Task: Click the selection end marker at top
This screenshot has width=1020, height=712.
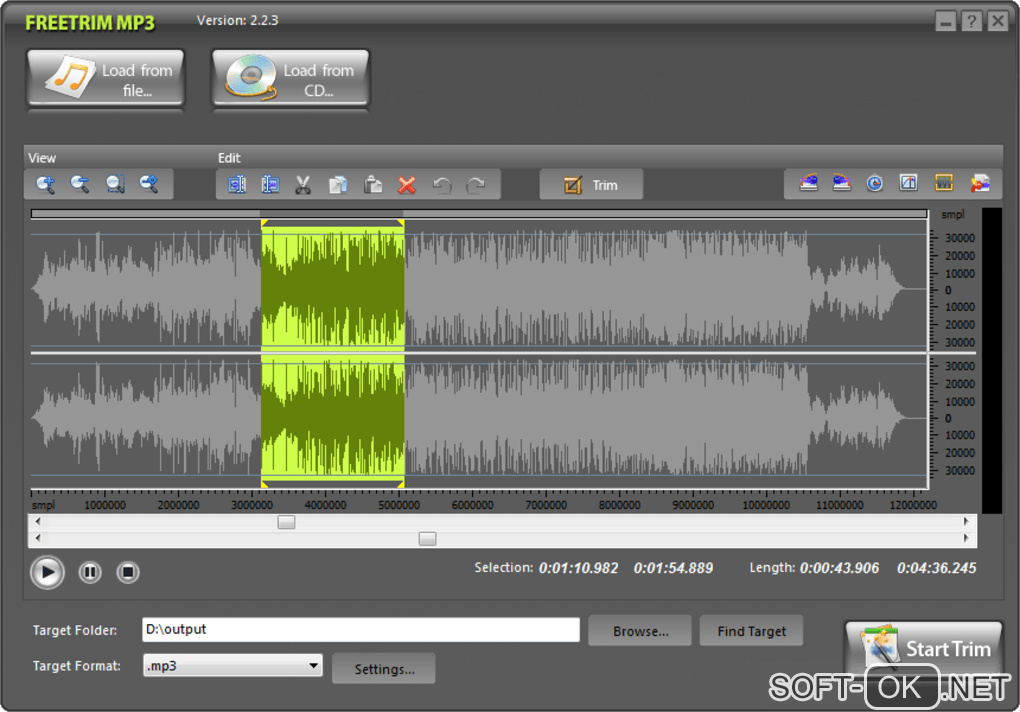Action: pyautogui.click(x=401, y=223)
